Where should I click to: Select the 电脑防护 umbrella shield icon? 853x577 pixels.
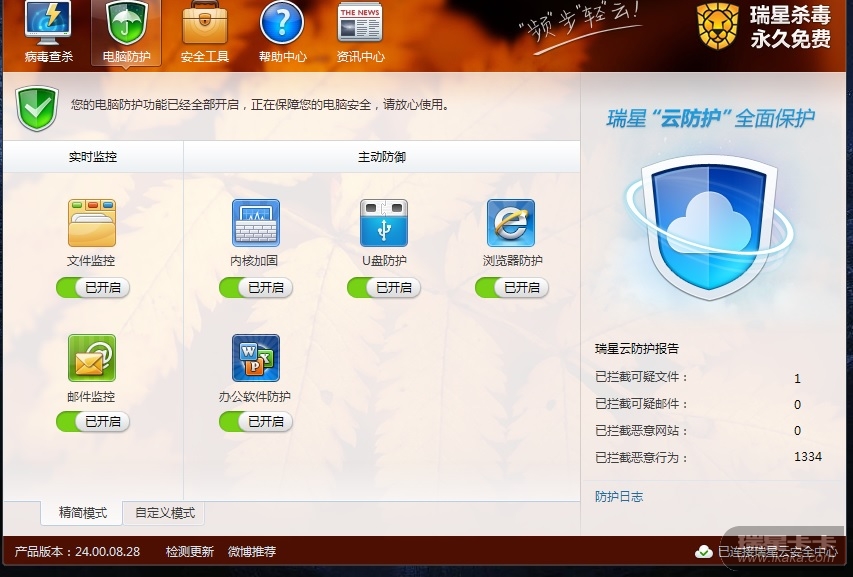coord(127,23)
